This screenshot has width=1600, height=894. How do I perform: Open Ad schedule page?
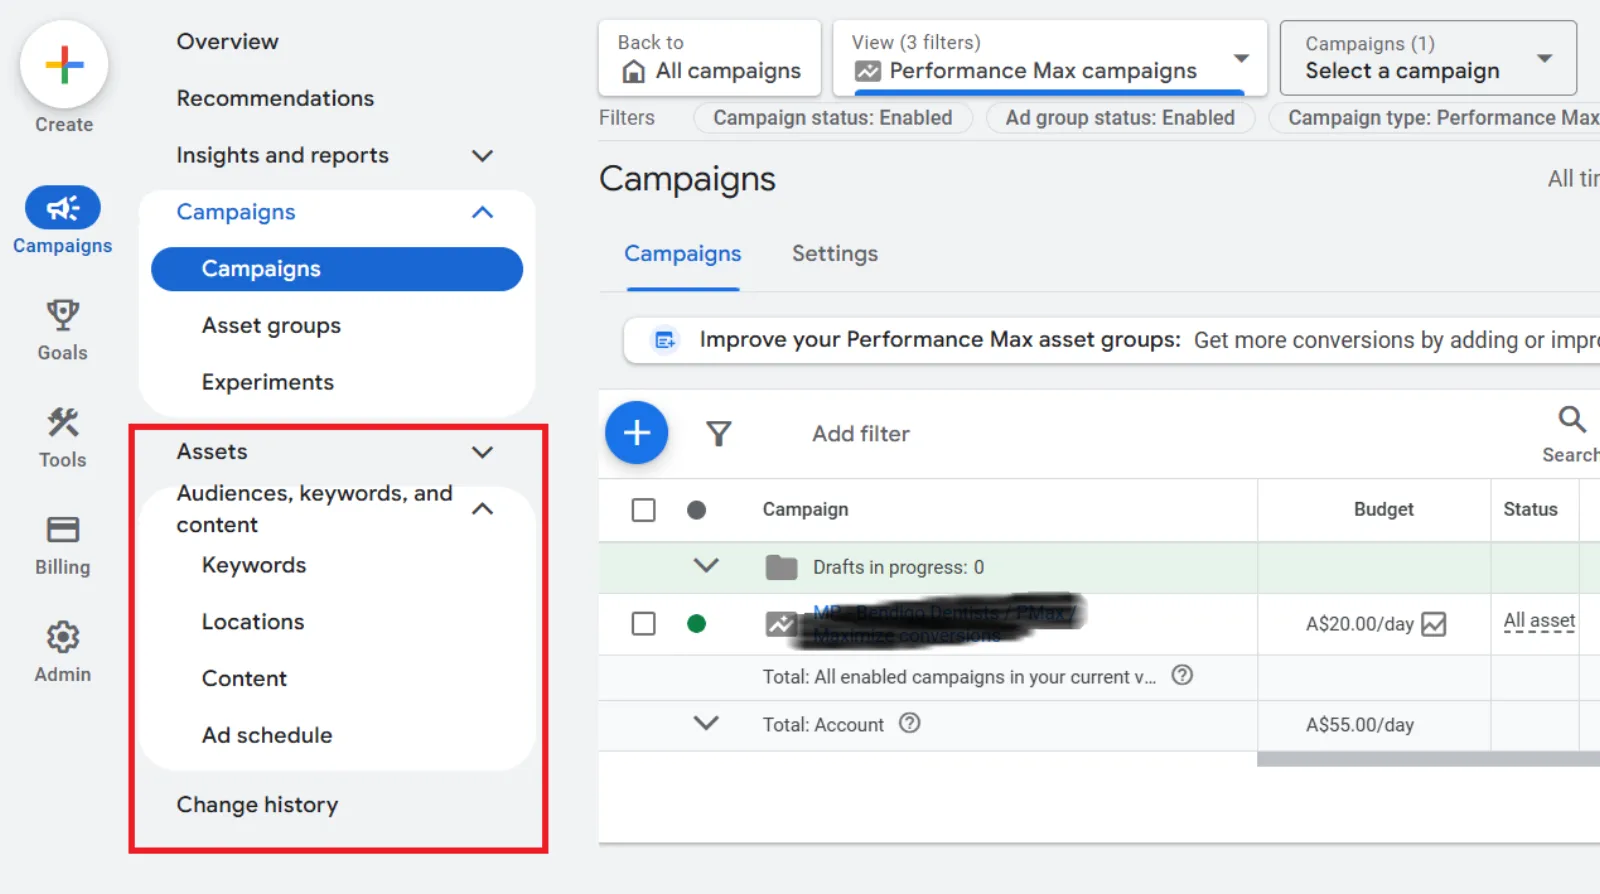click(267, 735)
